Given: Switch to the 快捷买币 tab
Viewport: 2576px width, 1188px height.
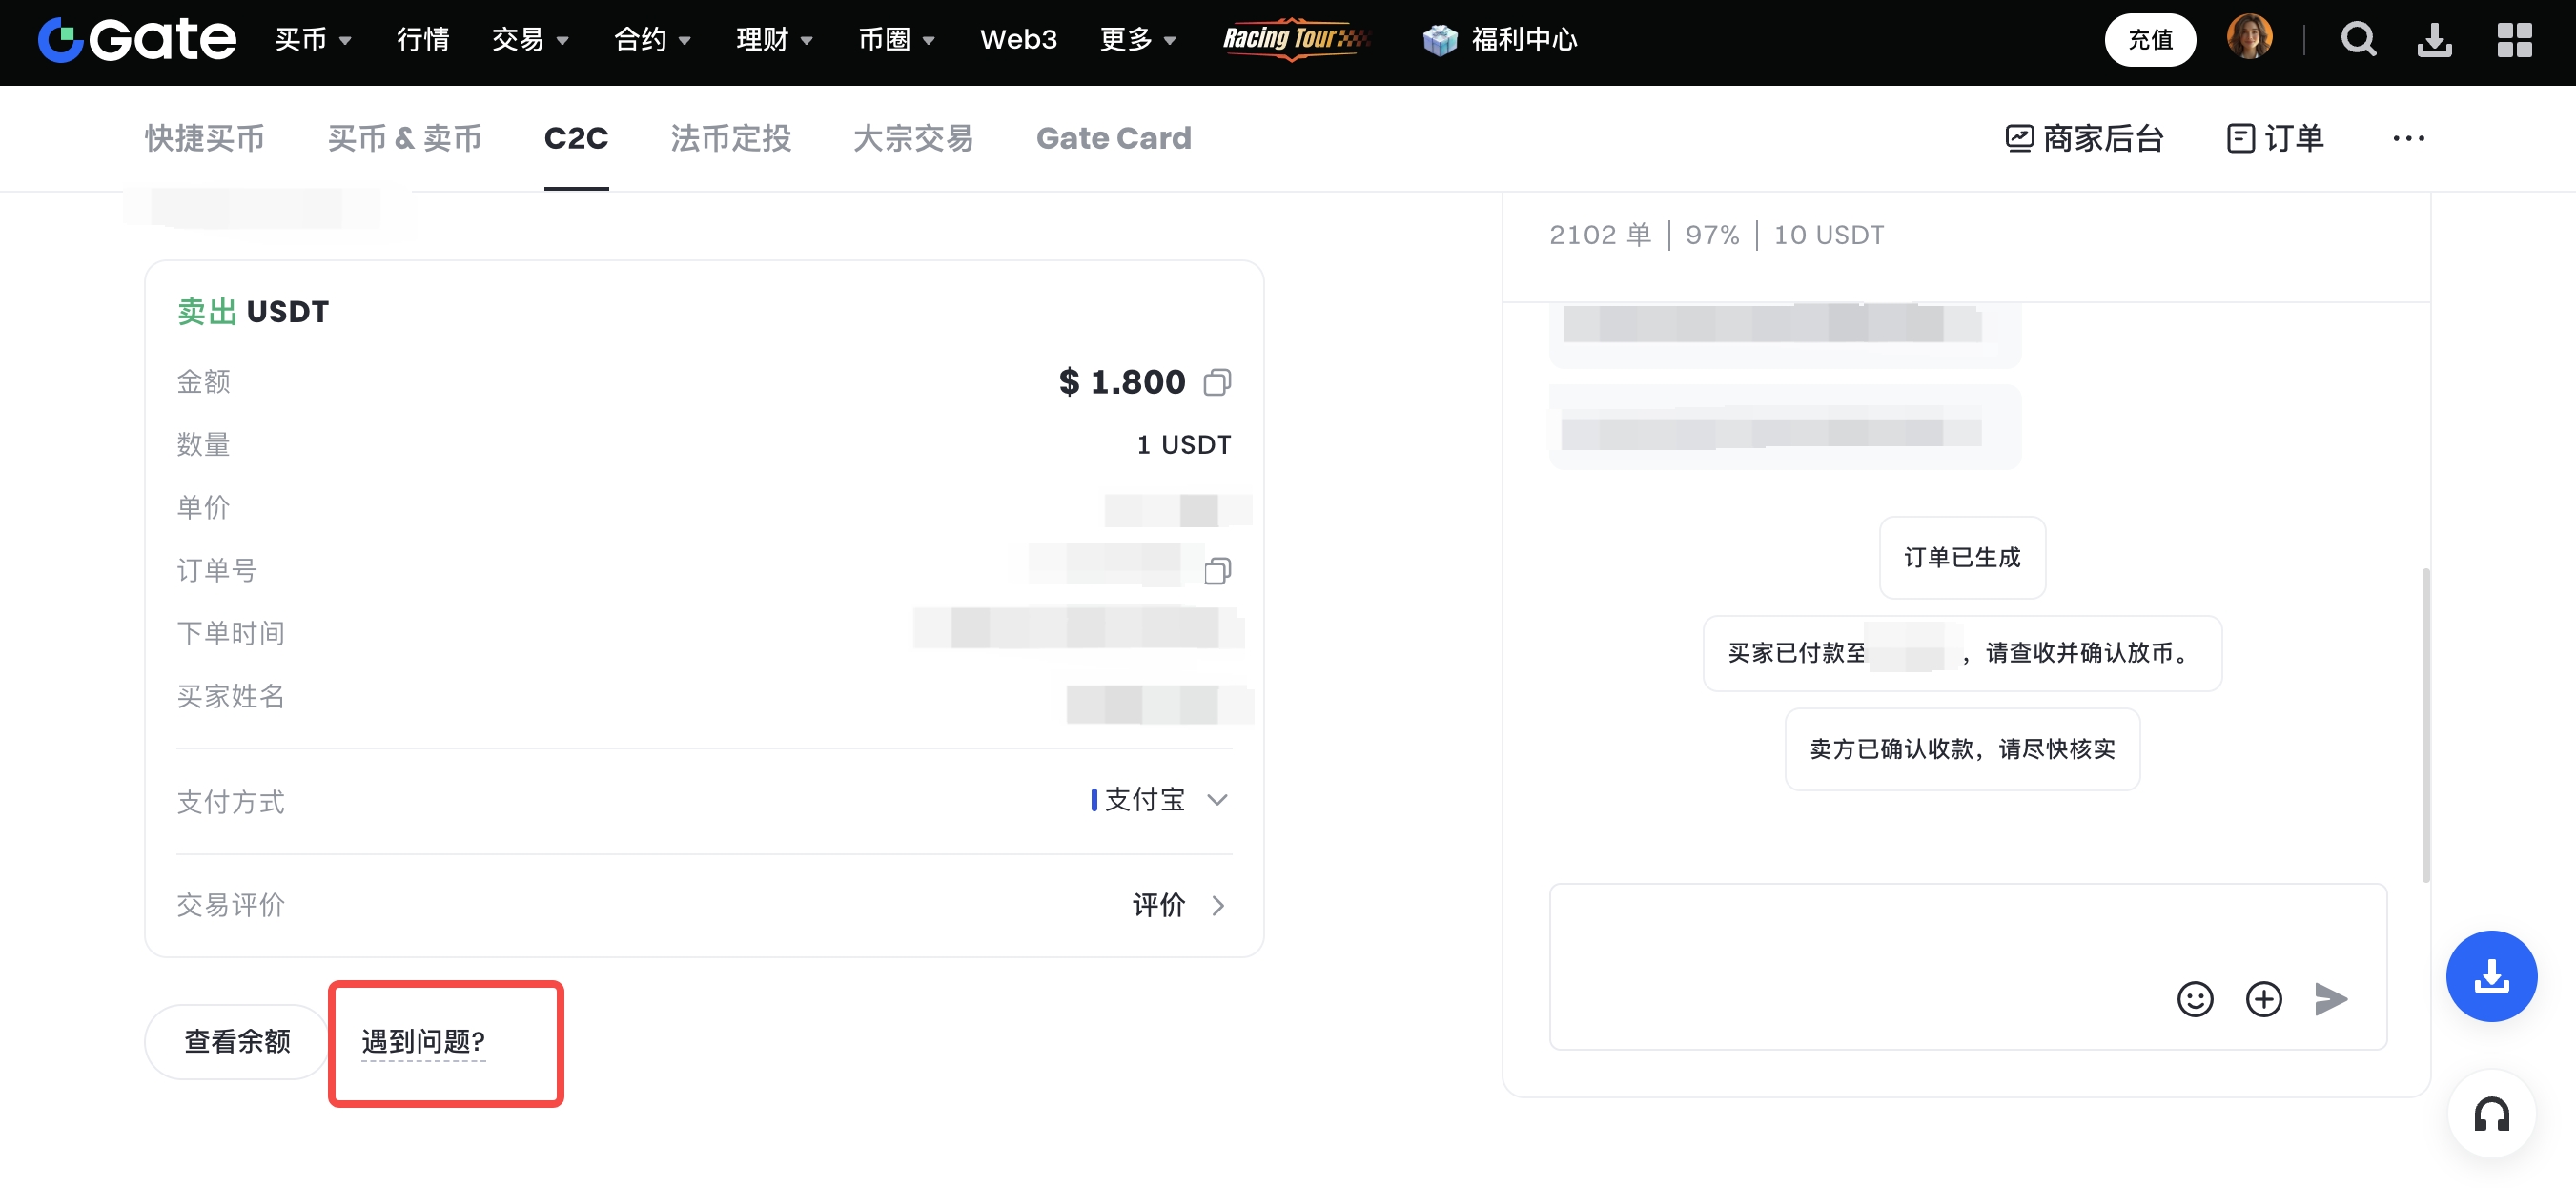Looking at the screenshot, I should 204,138.
